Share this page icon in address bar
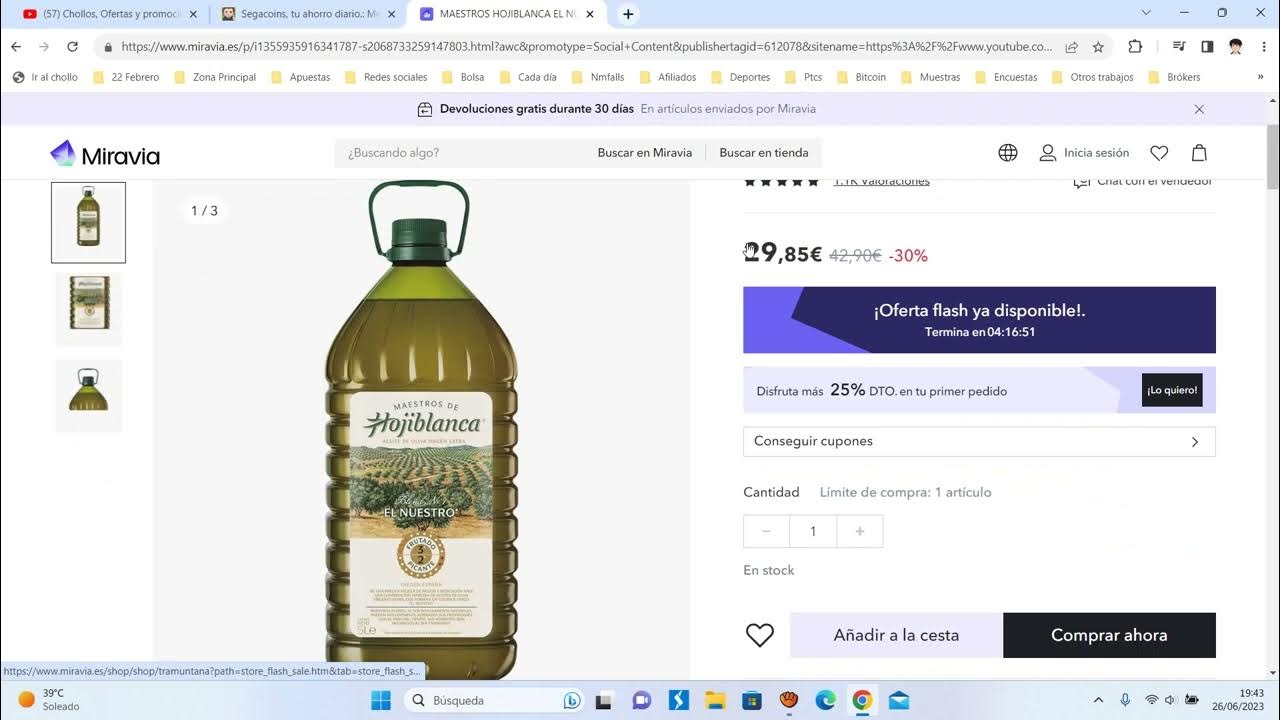The width and height of the screenshot is (1280, 720). (x=1072, y=46)
